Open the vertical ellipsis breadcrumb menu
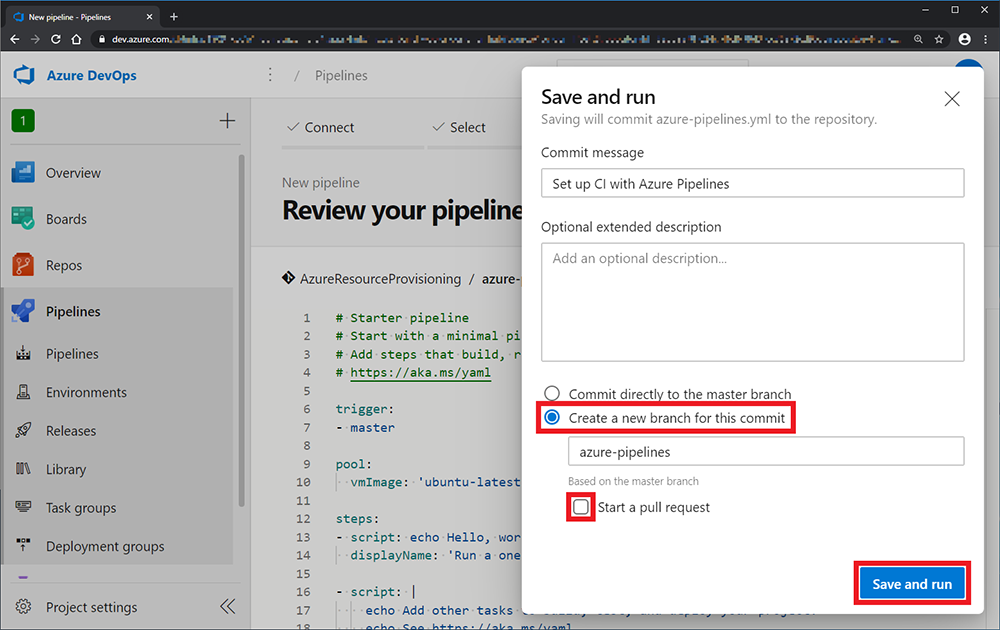Viewport: 1000px width, 630px height. click(x=270, y=75)
